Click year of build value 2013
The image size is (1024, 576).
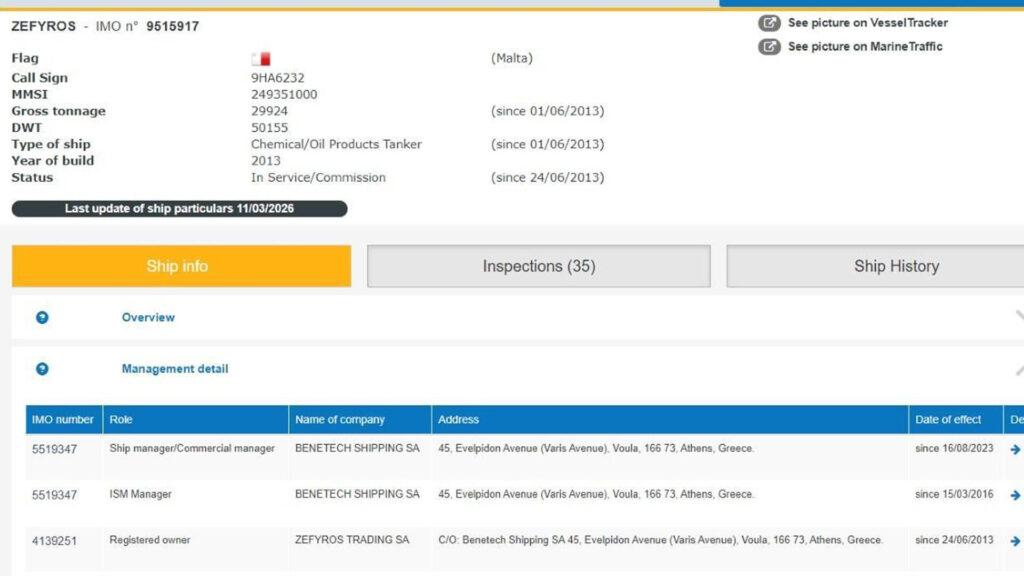(x=266, y=161)
